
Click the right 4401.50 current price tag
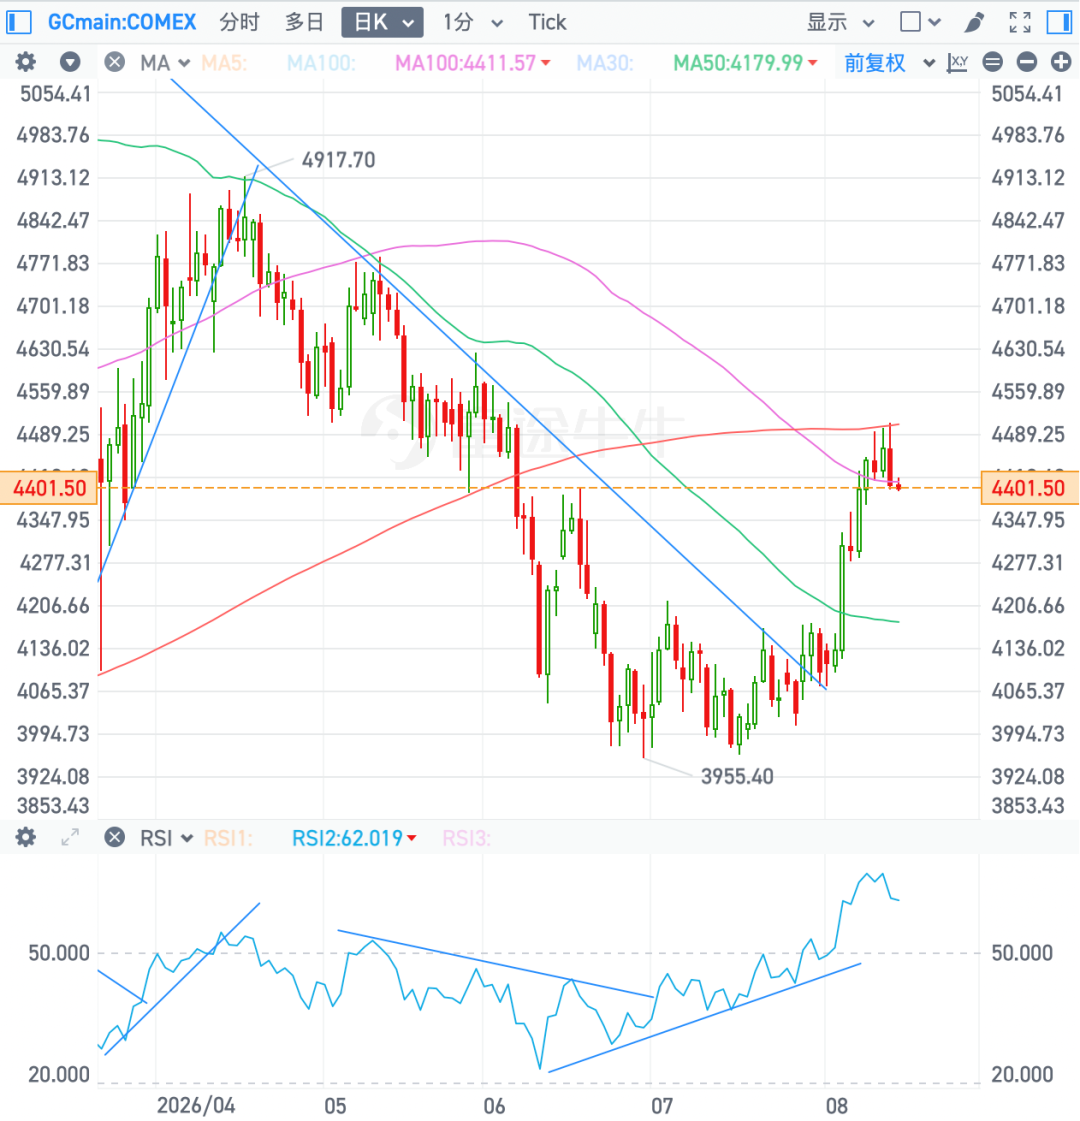tap(1030, 488)
